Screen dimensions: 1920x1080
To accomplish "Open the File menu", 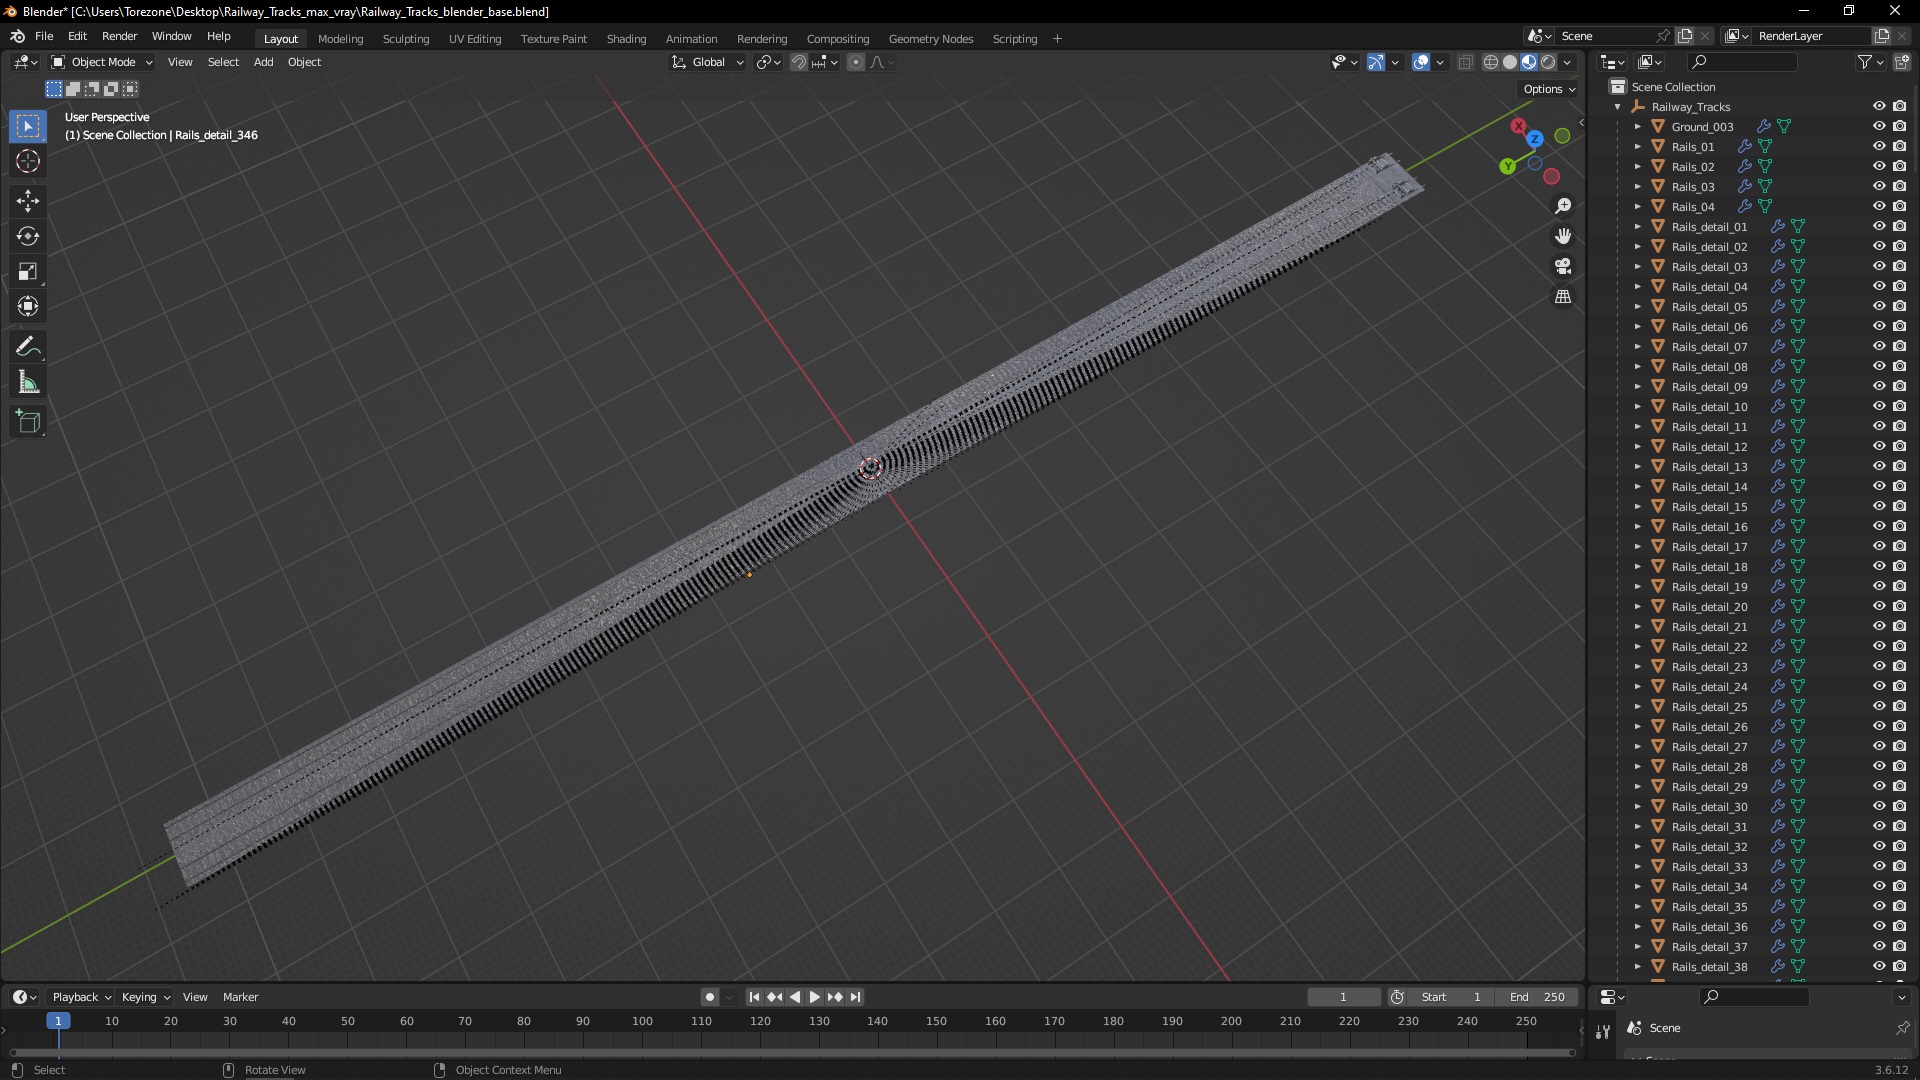I will point(44,36).
